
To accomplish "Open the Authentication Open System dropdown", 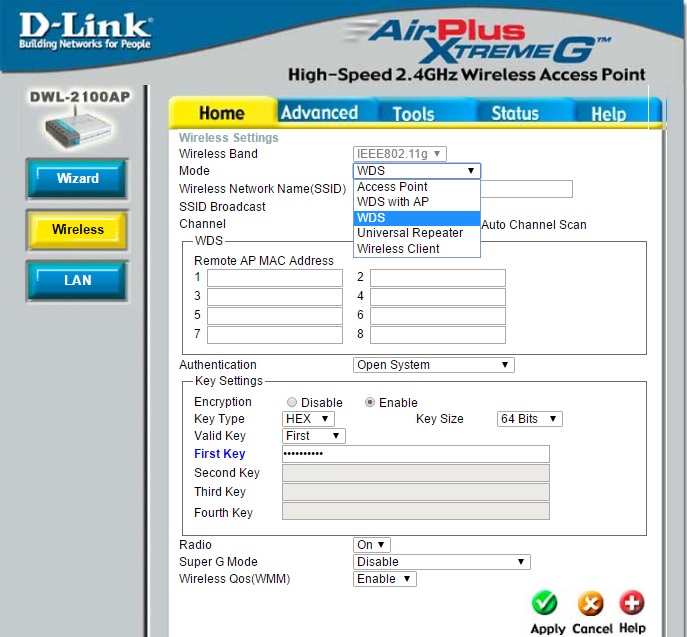I will coord(434,365).
